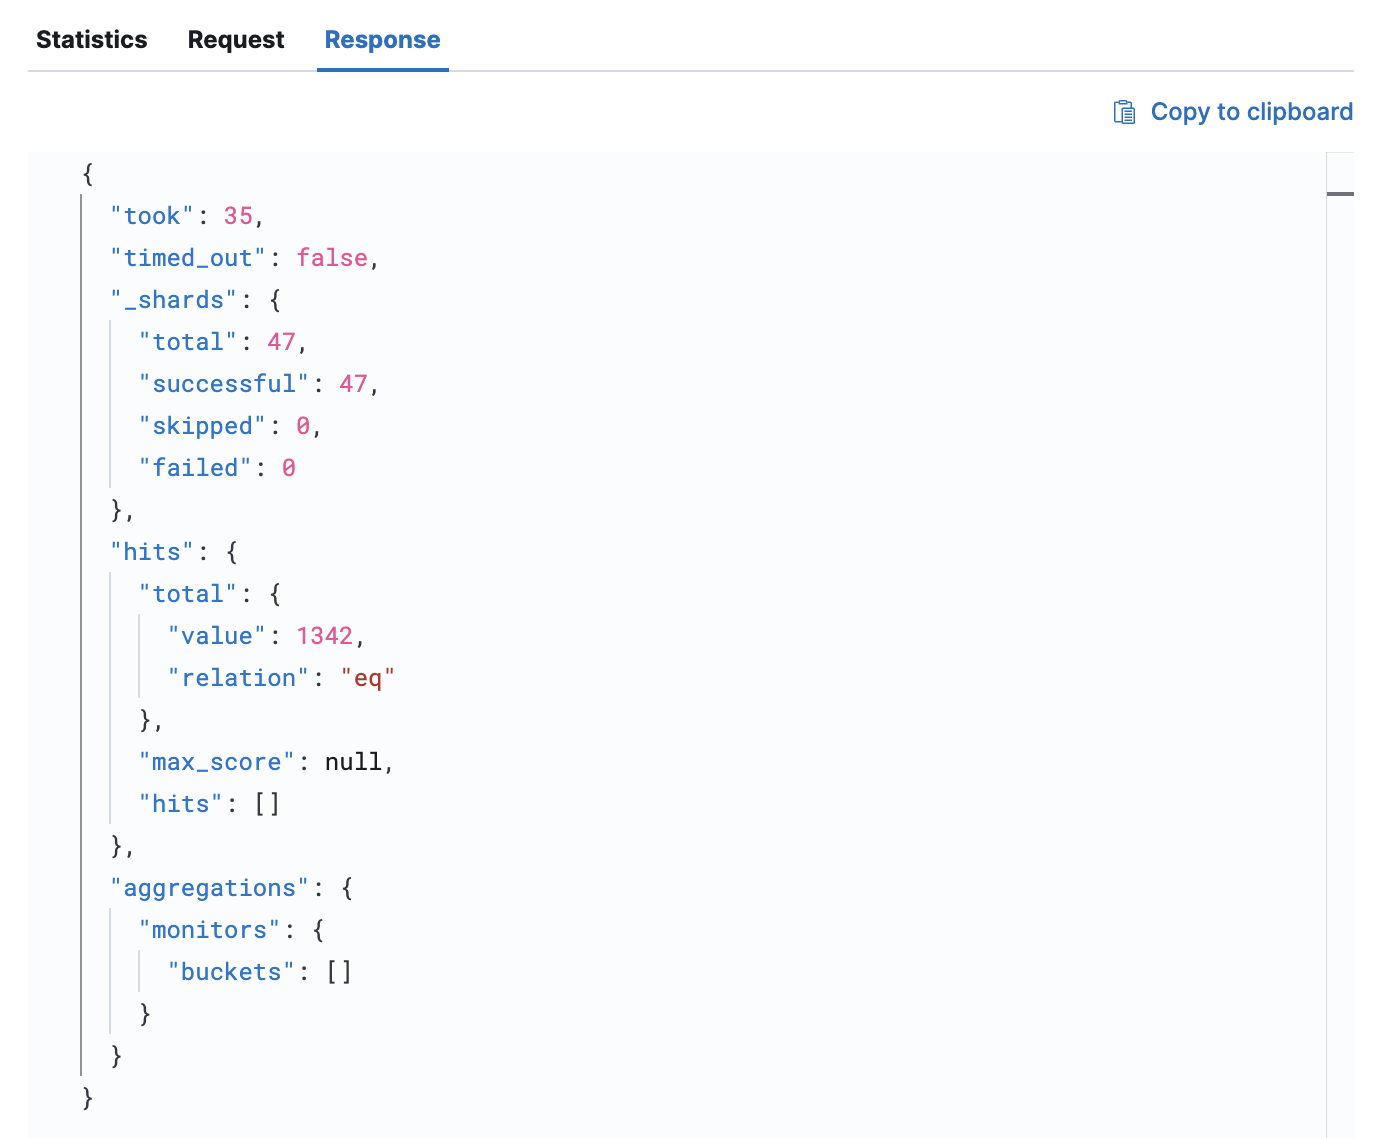Click the clipboard icon beside Copy to clipboard
The height and width of the screenshot is (1138, 1376).
1124,112
